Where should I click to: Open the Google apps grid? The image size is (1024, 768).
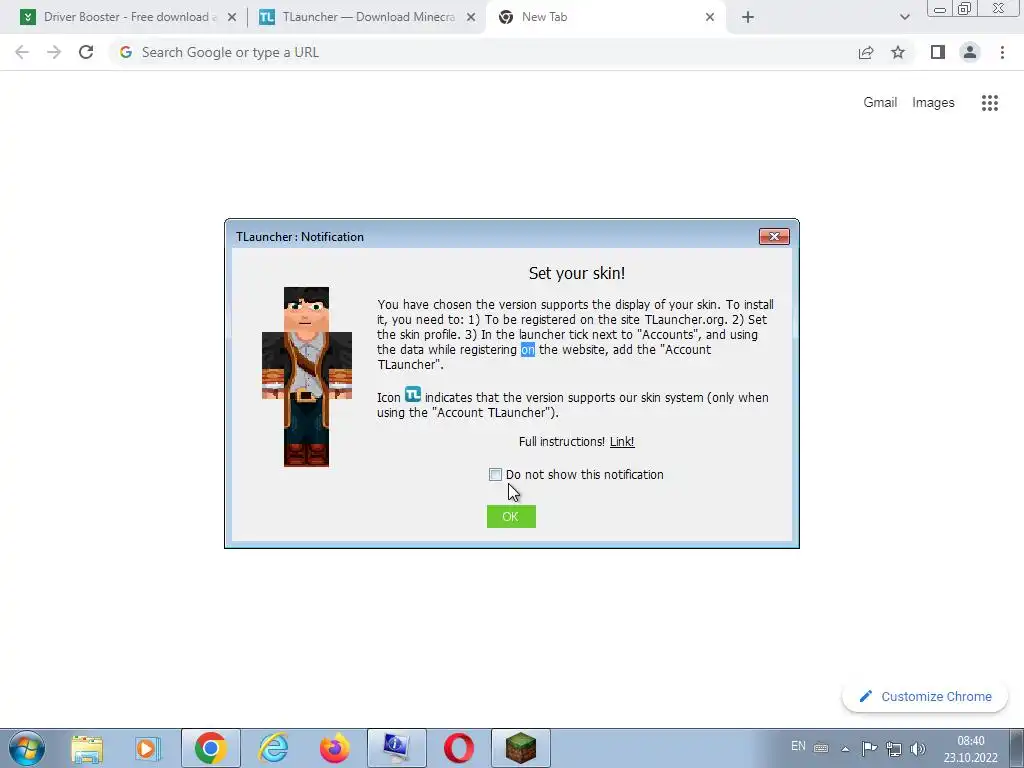(x=989, y=103)
